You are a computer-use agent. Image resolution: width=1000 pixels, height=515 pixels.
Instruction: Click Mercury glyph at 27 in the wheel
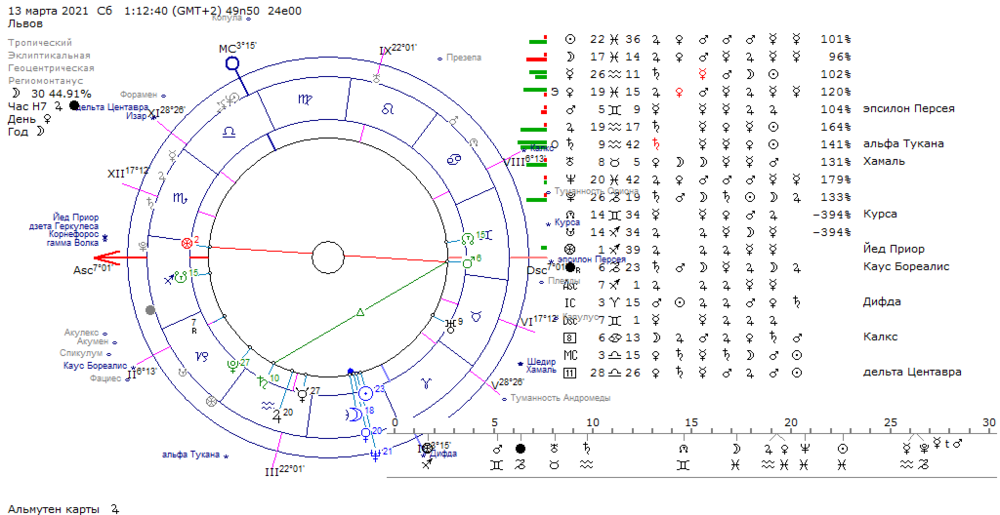(303, 395)
